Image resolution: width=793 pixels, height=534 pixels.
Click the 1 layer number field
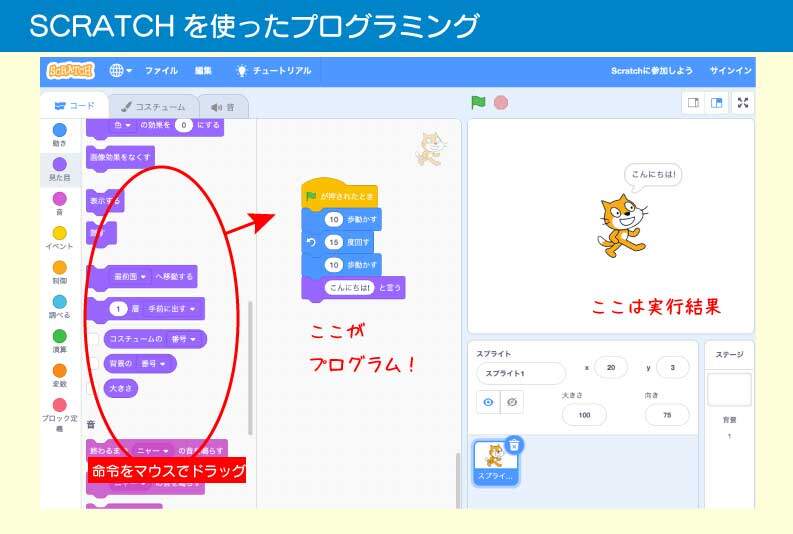(118, 308)
